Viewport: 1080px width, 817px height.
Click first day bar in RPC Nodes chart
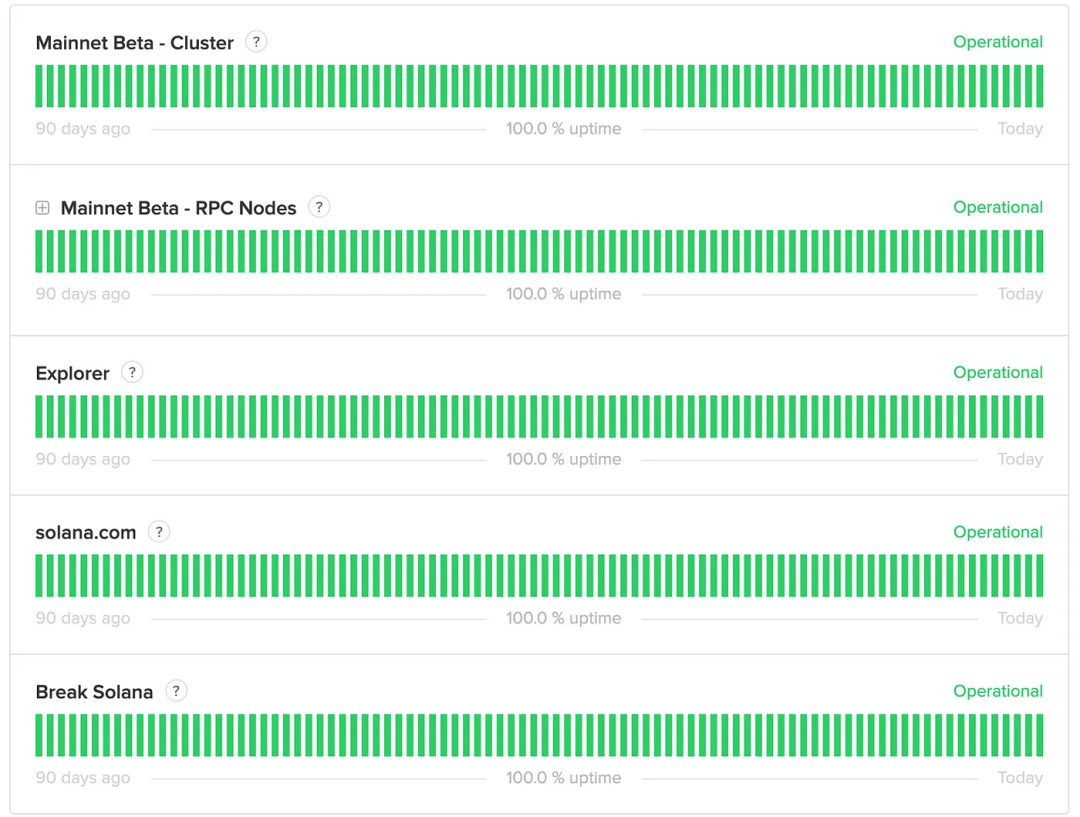(39, 251)
